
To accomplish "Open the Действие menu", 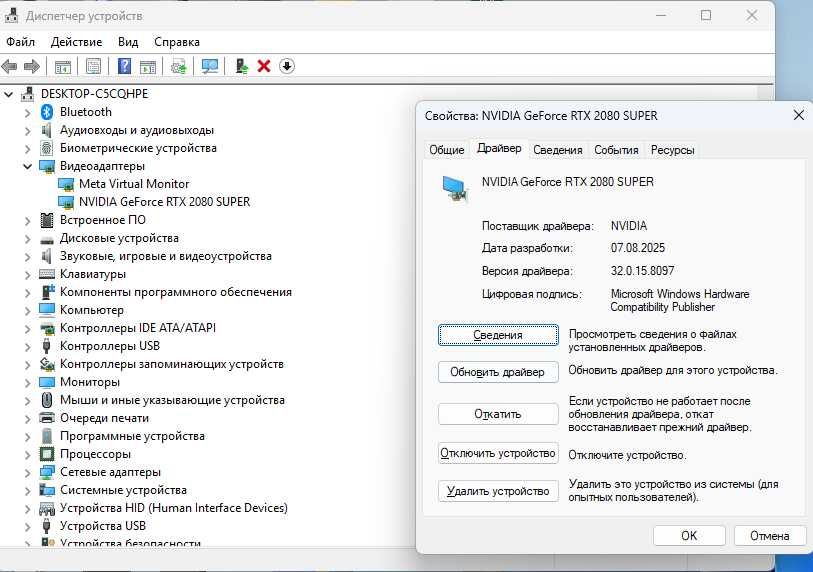I will coord(76,42).
